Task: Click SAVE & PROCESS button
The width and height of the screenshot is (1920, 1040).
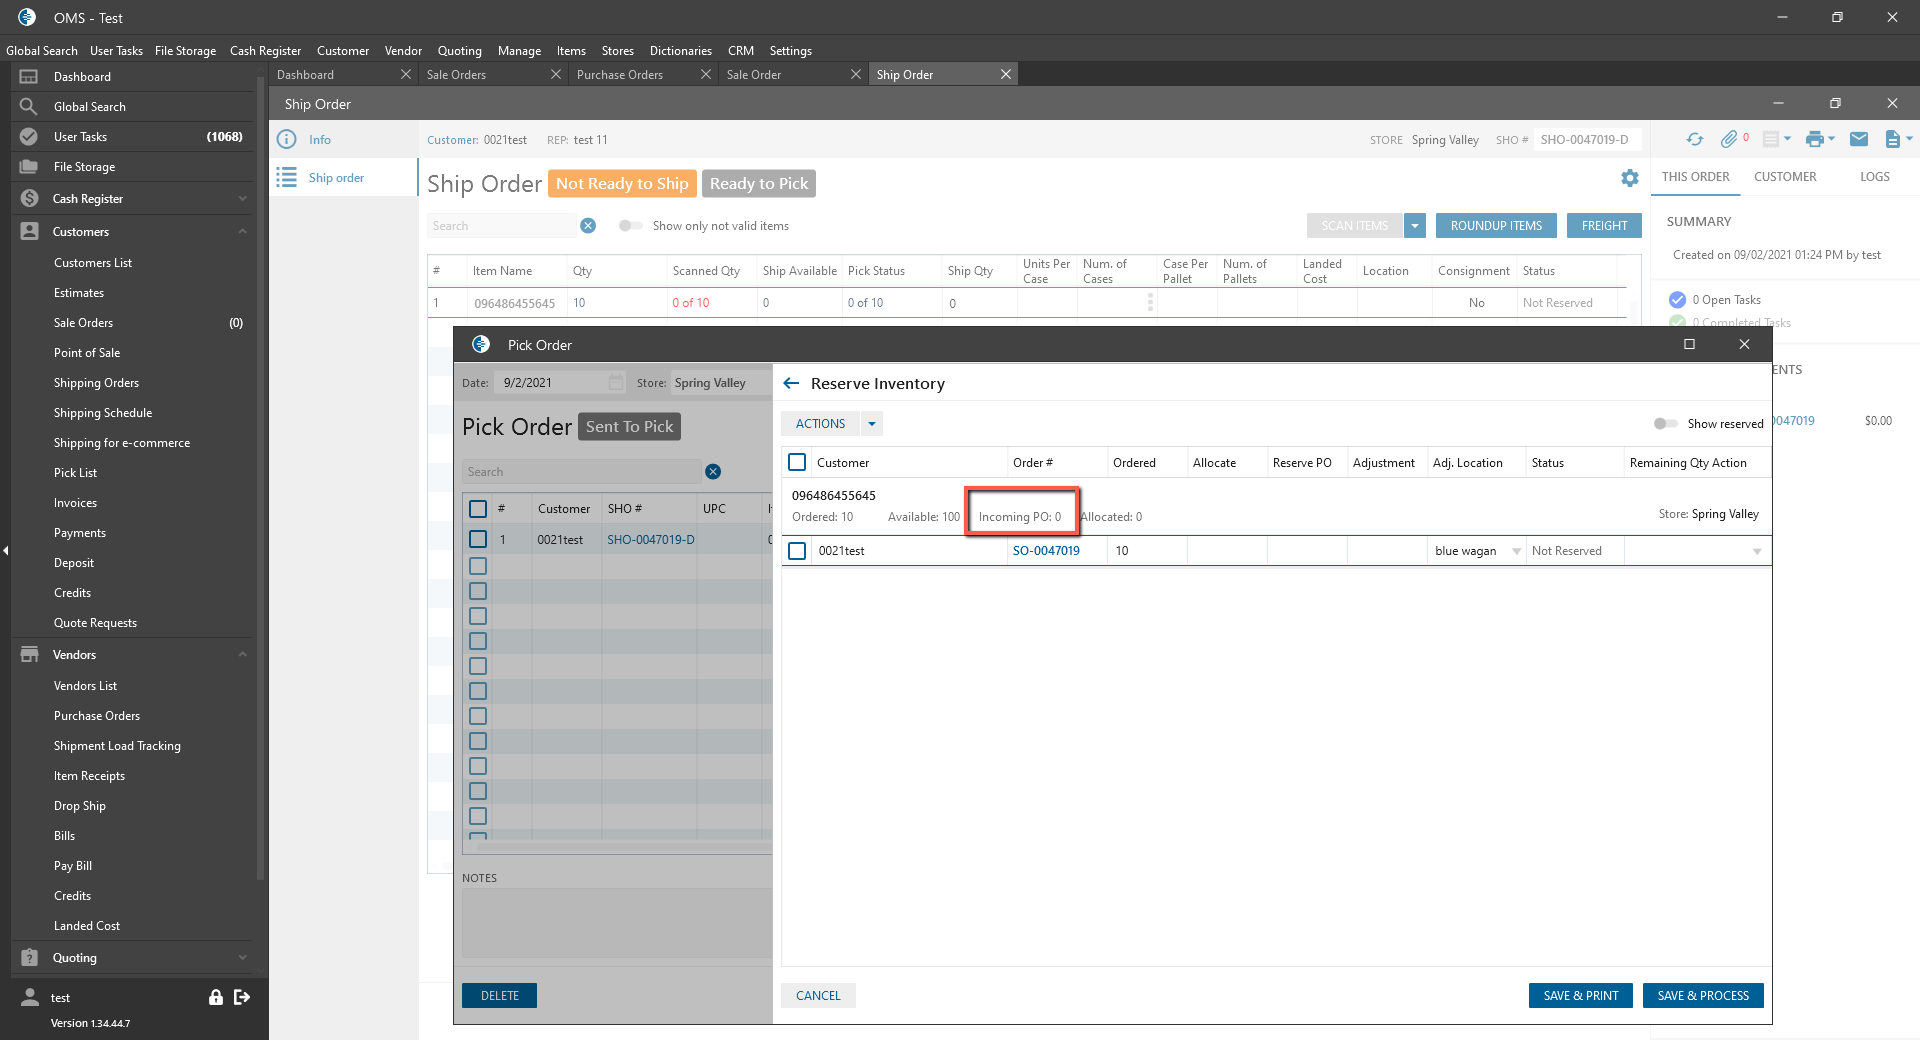Action: tap(1703, 996)
